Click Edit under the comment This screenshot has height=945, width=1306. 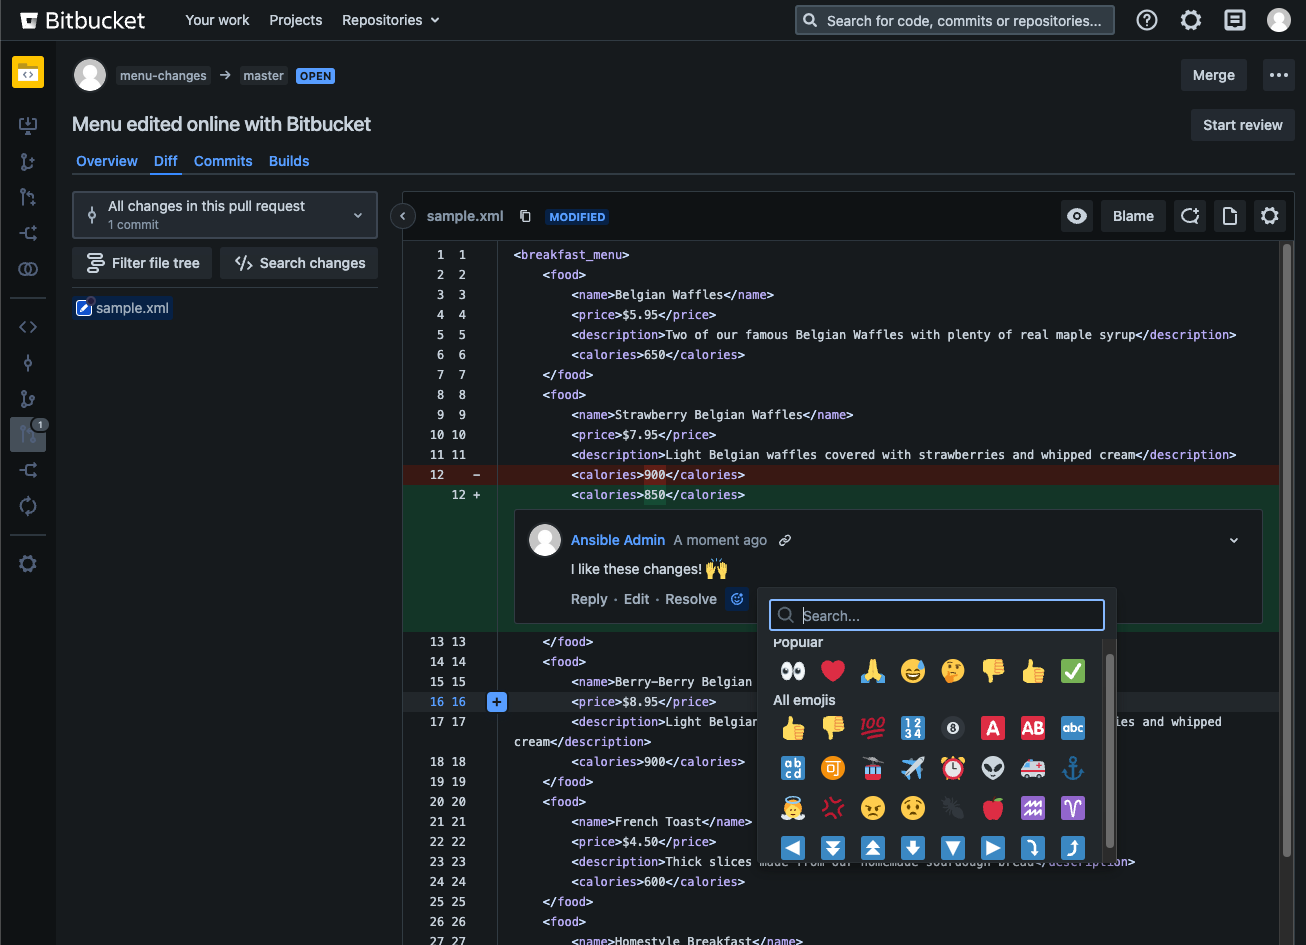point(637,599)
